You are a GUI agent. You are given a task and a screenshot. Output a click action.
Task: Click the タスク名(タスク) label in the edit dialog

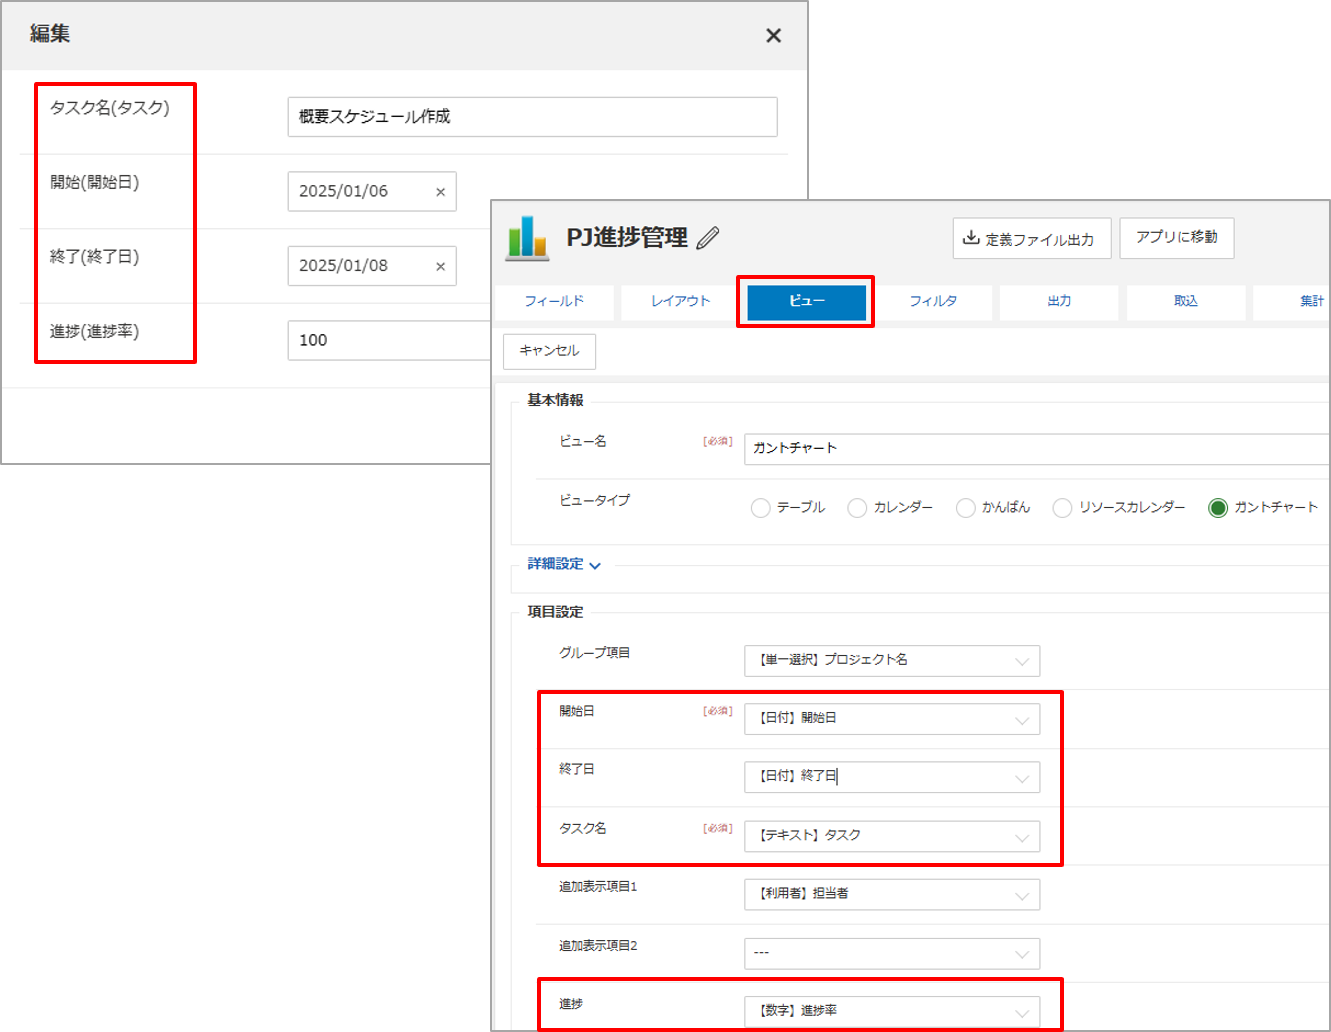[x=110, y=108]
